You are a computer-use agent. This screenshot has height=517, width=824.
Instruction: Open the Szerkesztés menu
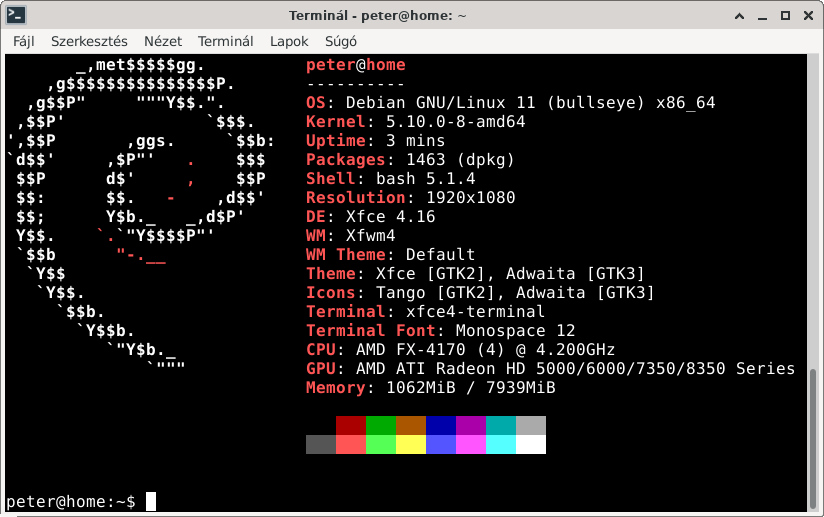(x=89, y=41)
